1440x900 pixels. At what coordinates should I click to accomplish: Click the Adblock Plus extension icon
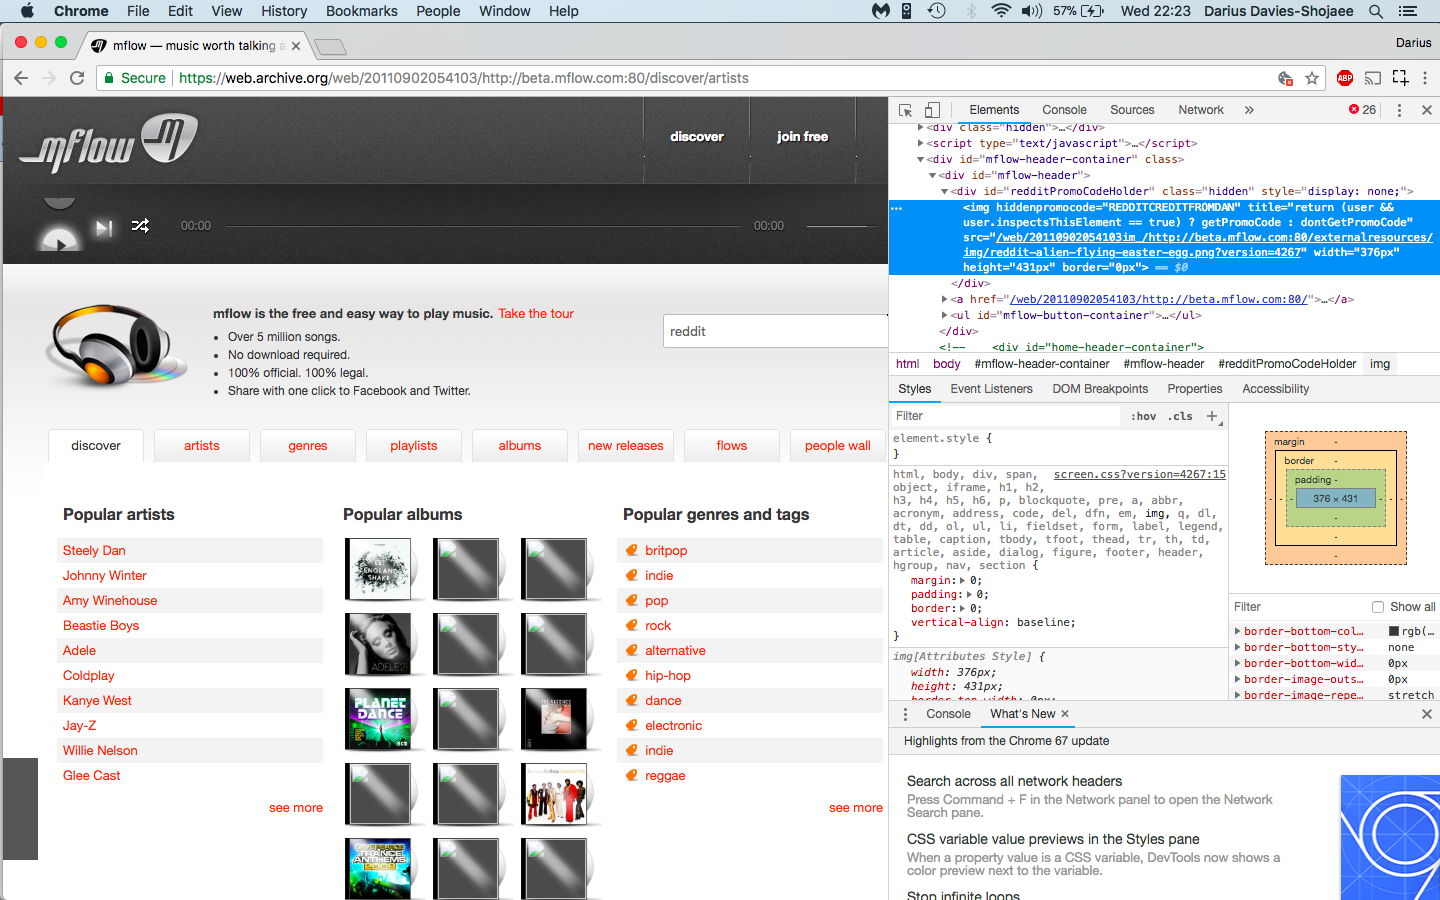[1345, 78]
